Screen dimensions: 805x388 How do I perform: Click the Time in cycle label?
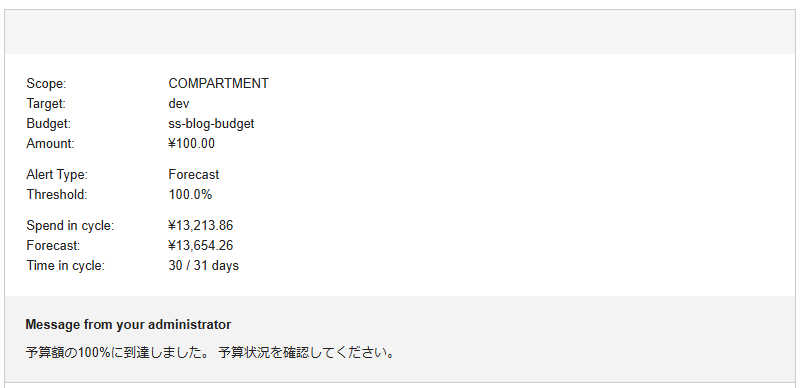click(65, 265)
